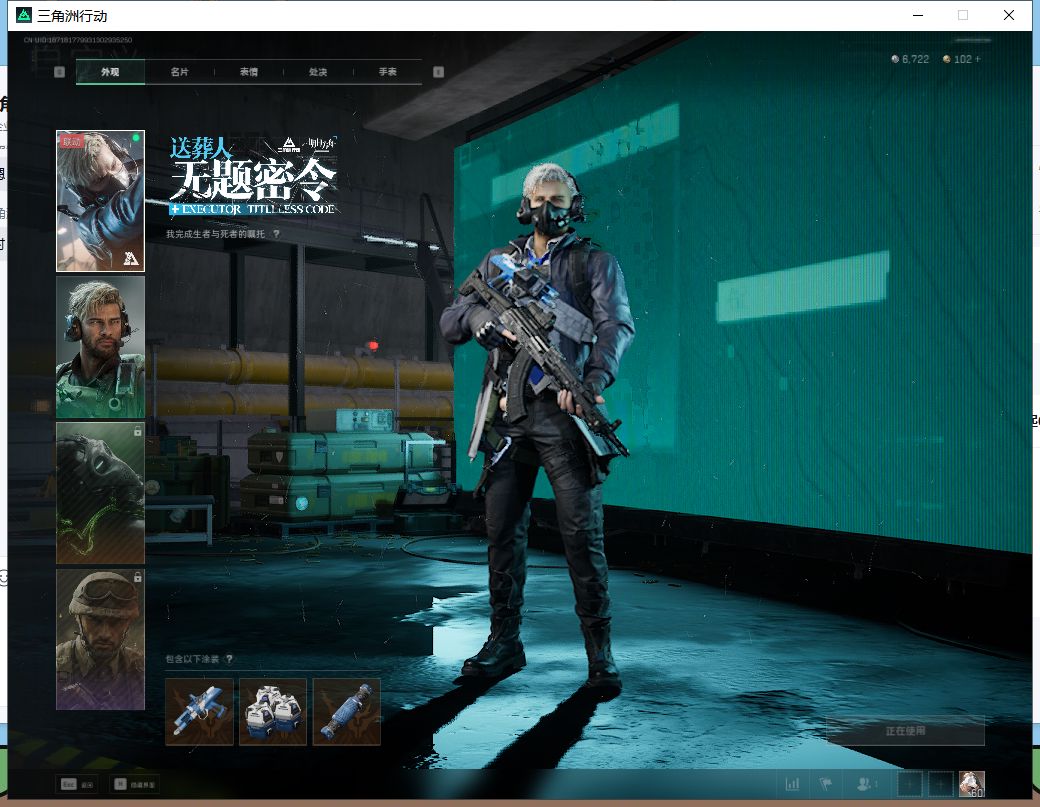
Task: Click the 联动 red tag on first skin
Action: (72, 141)
